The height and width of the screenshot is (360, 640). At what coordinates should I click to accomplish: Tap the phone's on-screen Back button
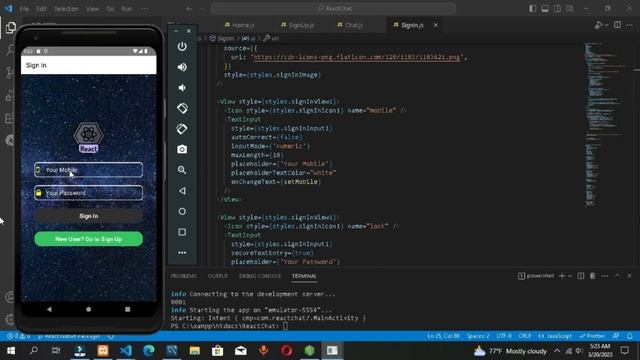(49, 309)
